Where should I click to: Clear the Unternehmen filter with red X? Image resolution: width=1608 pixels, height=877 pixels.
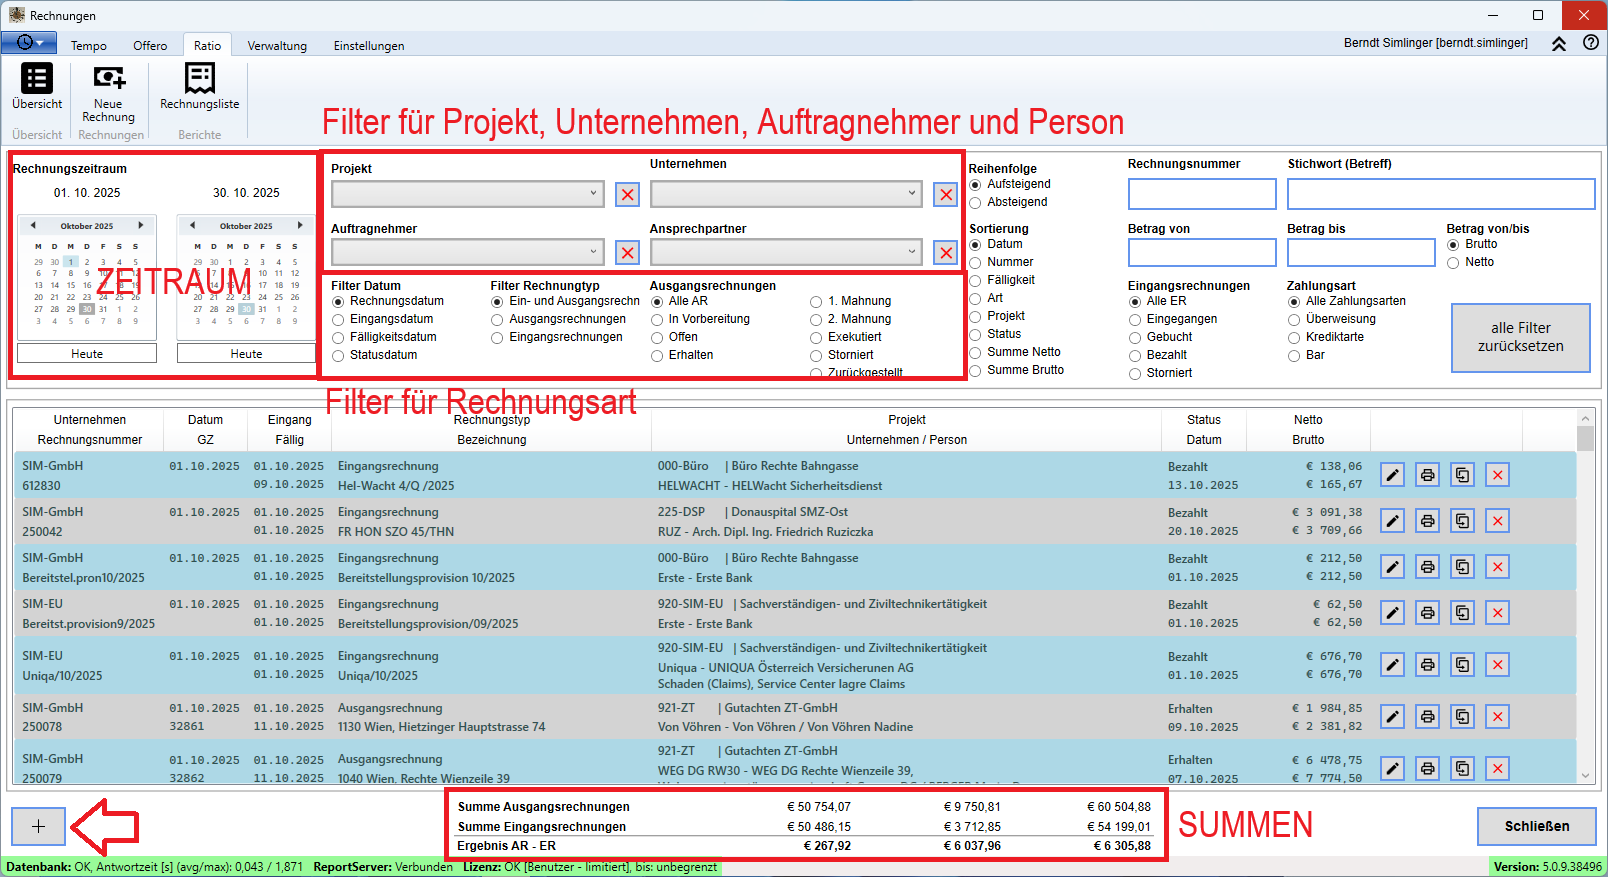(x=945, y=194)
